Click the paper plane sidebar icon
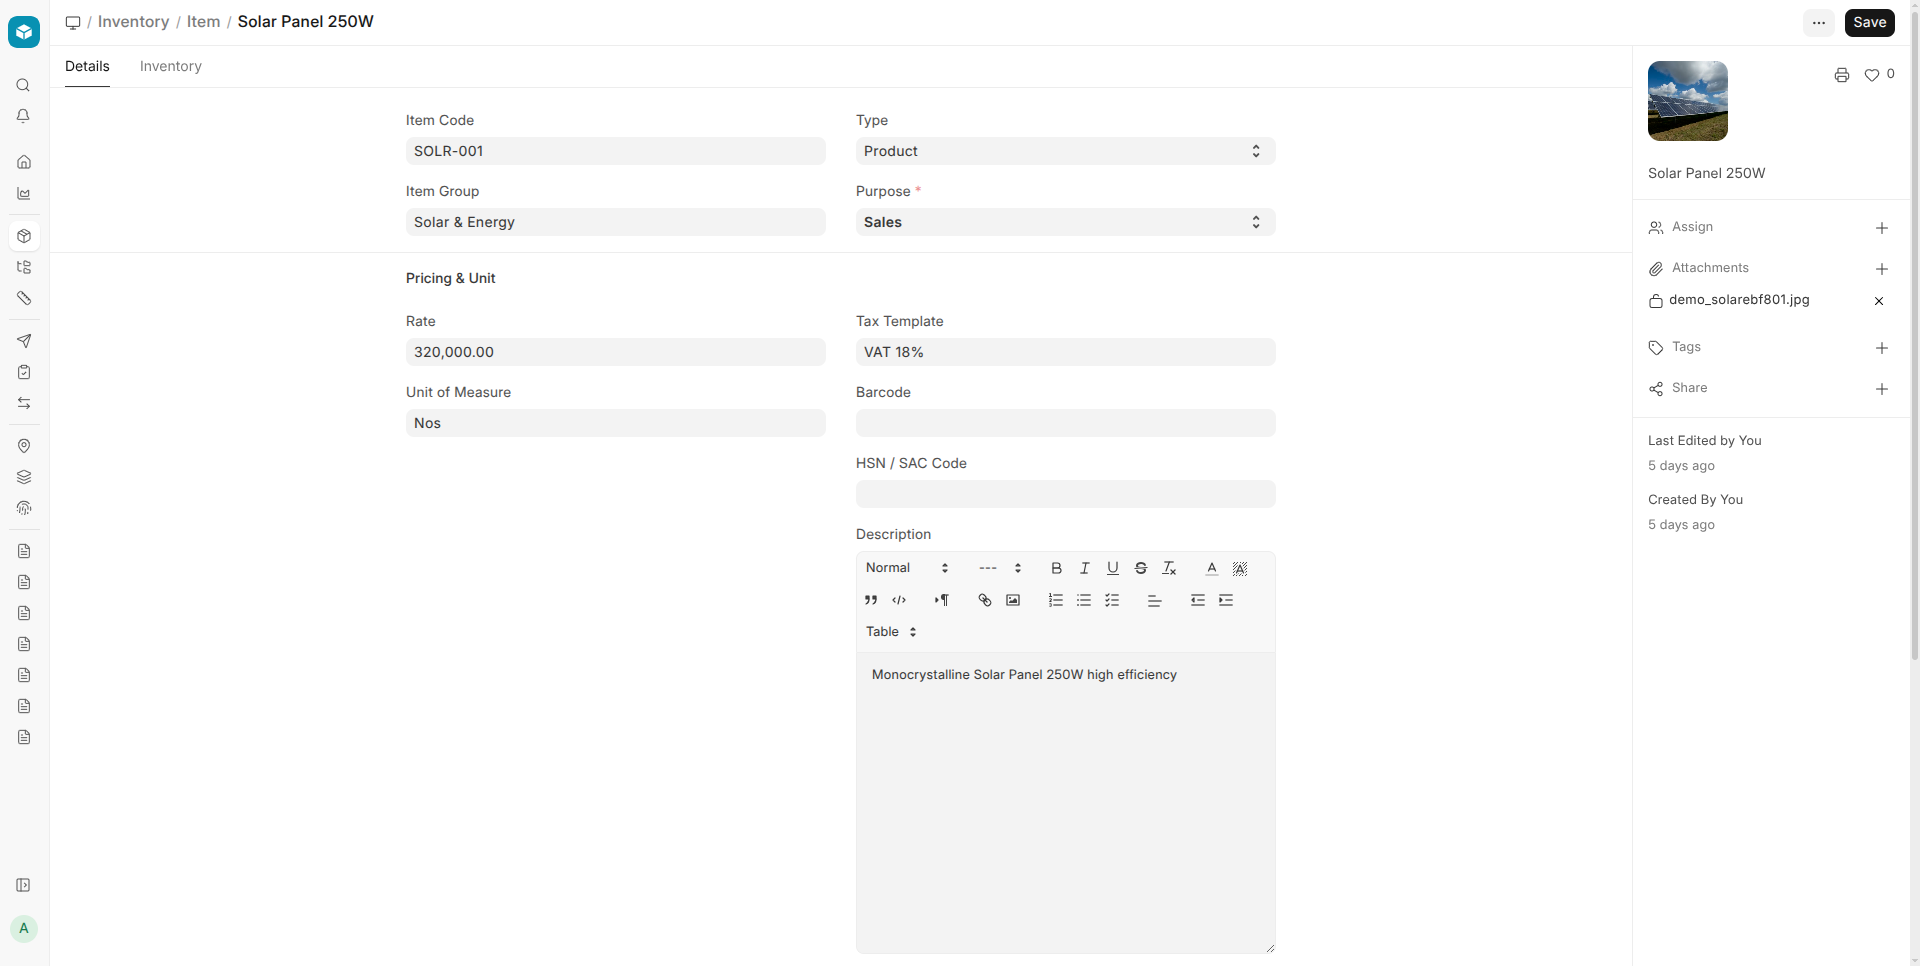The height and width of the screenshot is (966, 1920). 24,341
